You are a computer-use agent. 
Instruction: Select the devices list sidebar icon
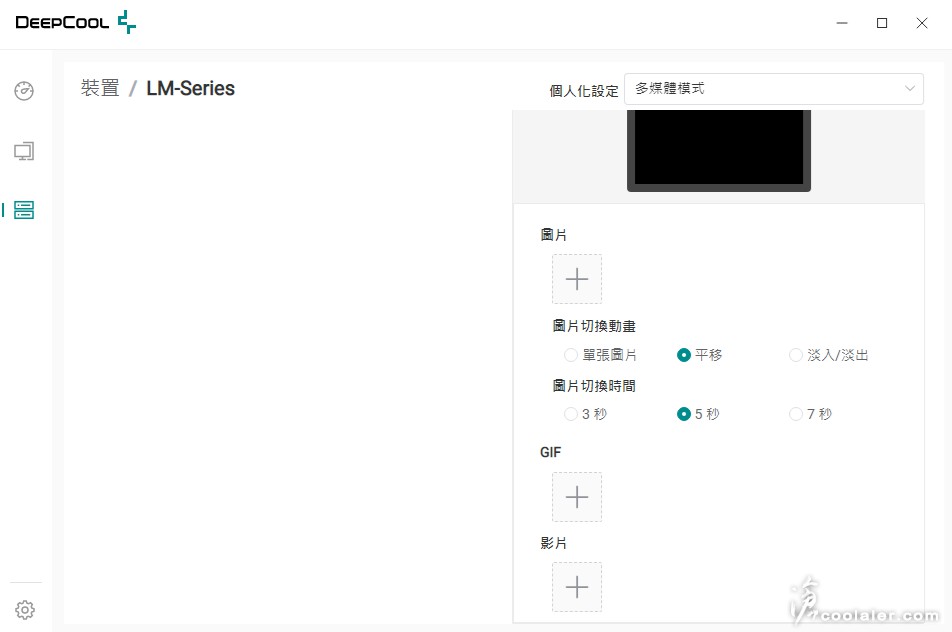click(24, 210)
